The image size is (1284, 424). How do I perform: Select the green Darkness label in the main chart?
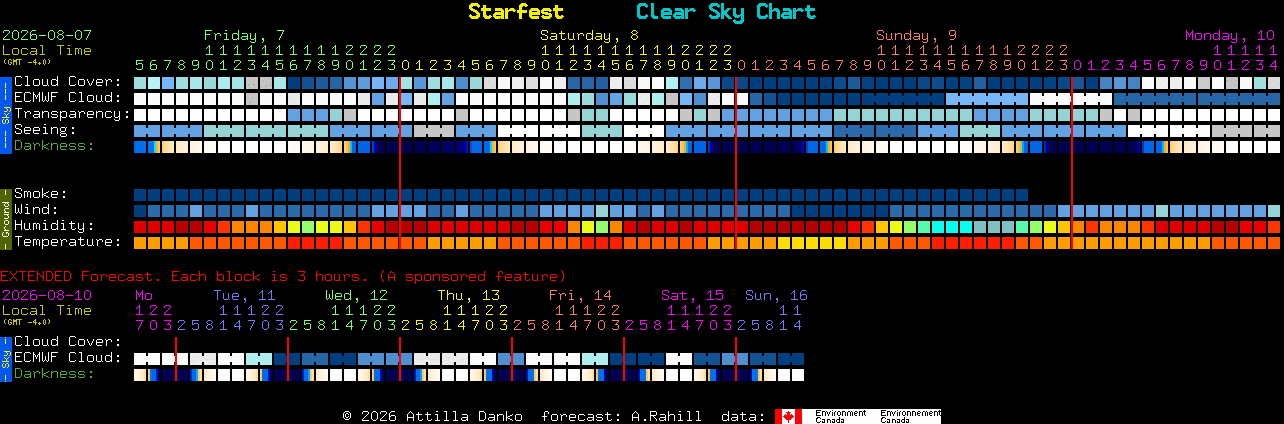(x=54, y=146)
